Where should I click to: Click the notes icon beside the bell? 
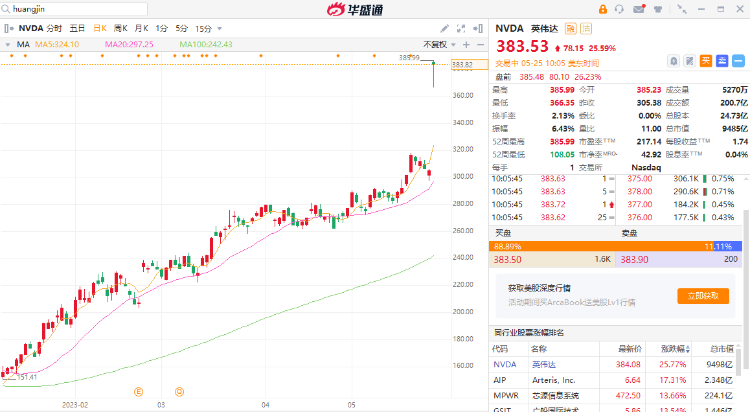[x=689, y=61]
